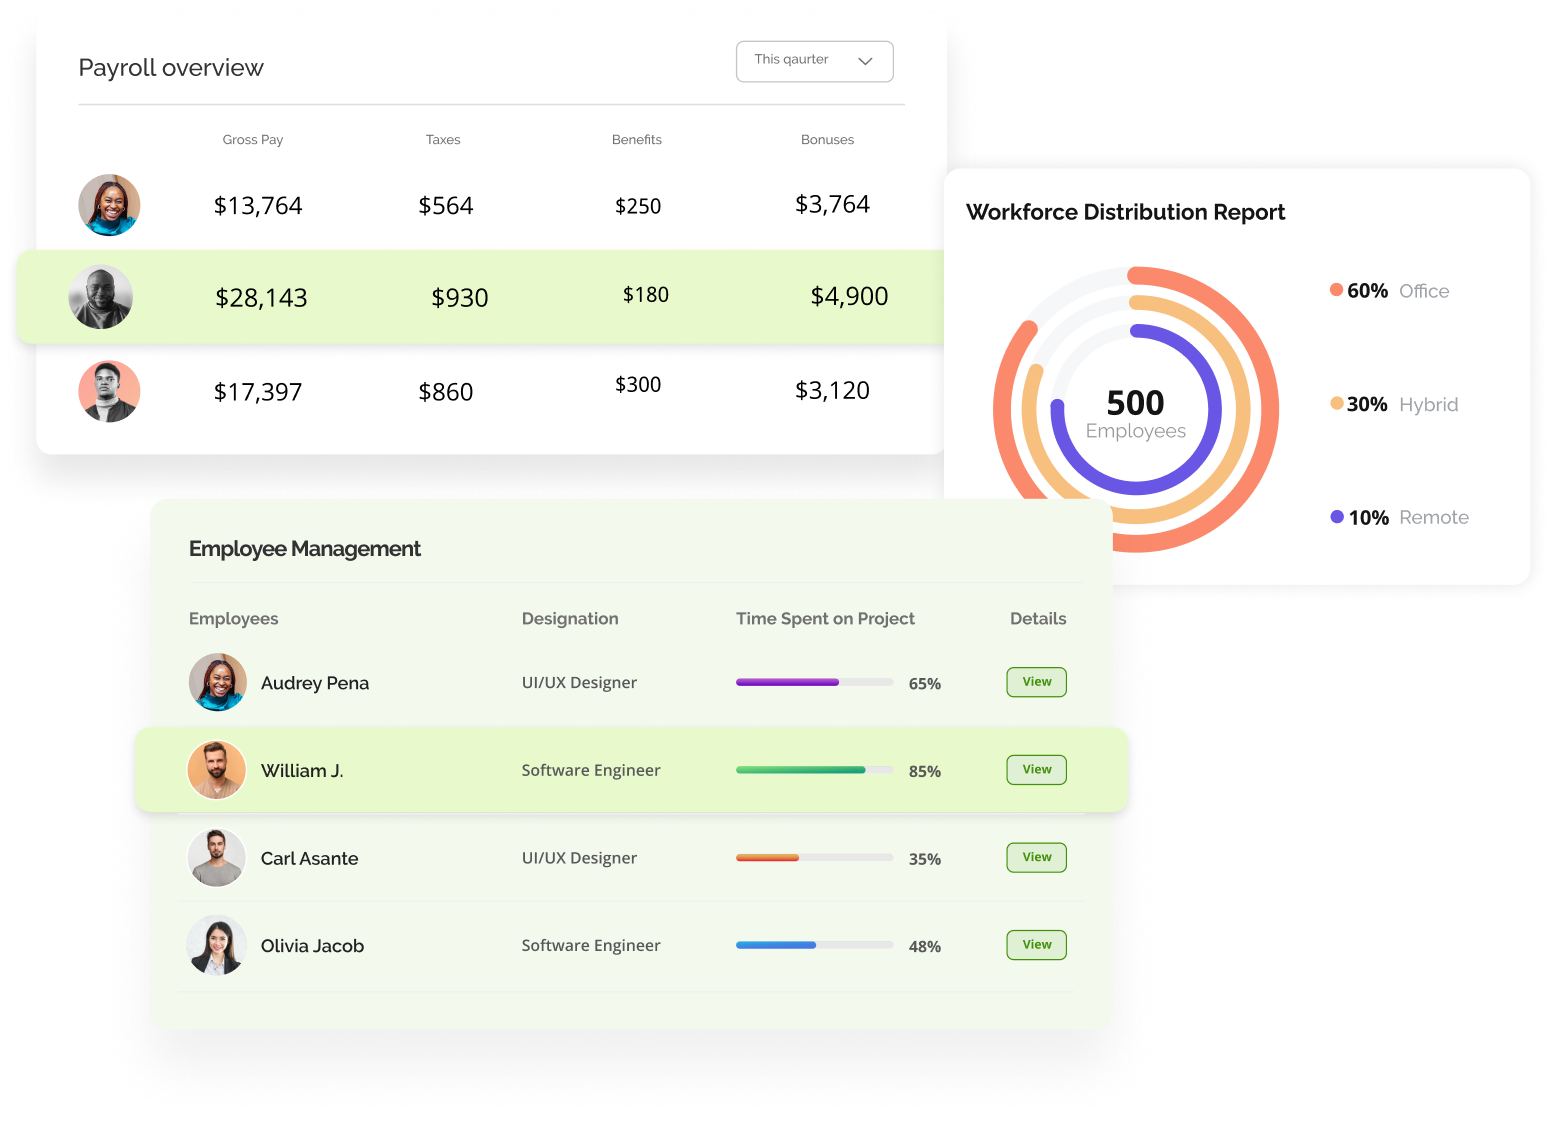Image resolution: width=1551 pixels, height=1122 pixels.
Task: Click the 48% time spent value
Action: click(x=924, y=947)
